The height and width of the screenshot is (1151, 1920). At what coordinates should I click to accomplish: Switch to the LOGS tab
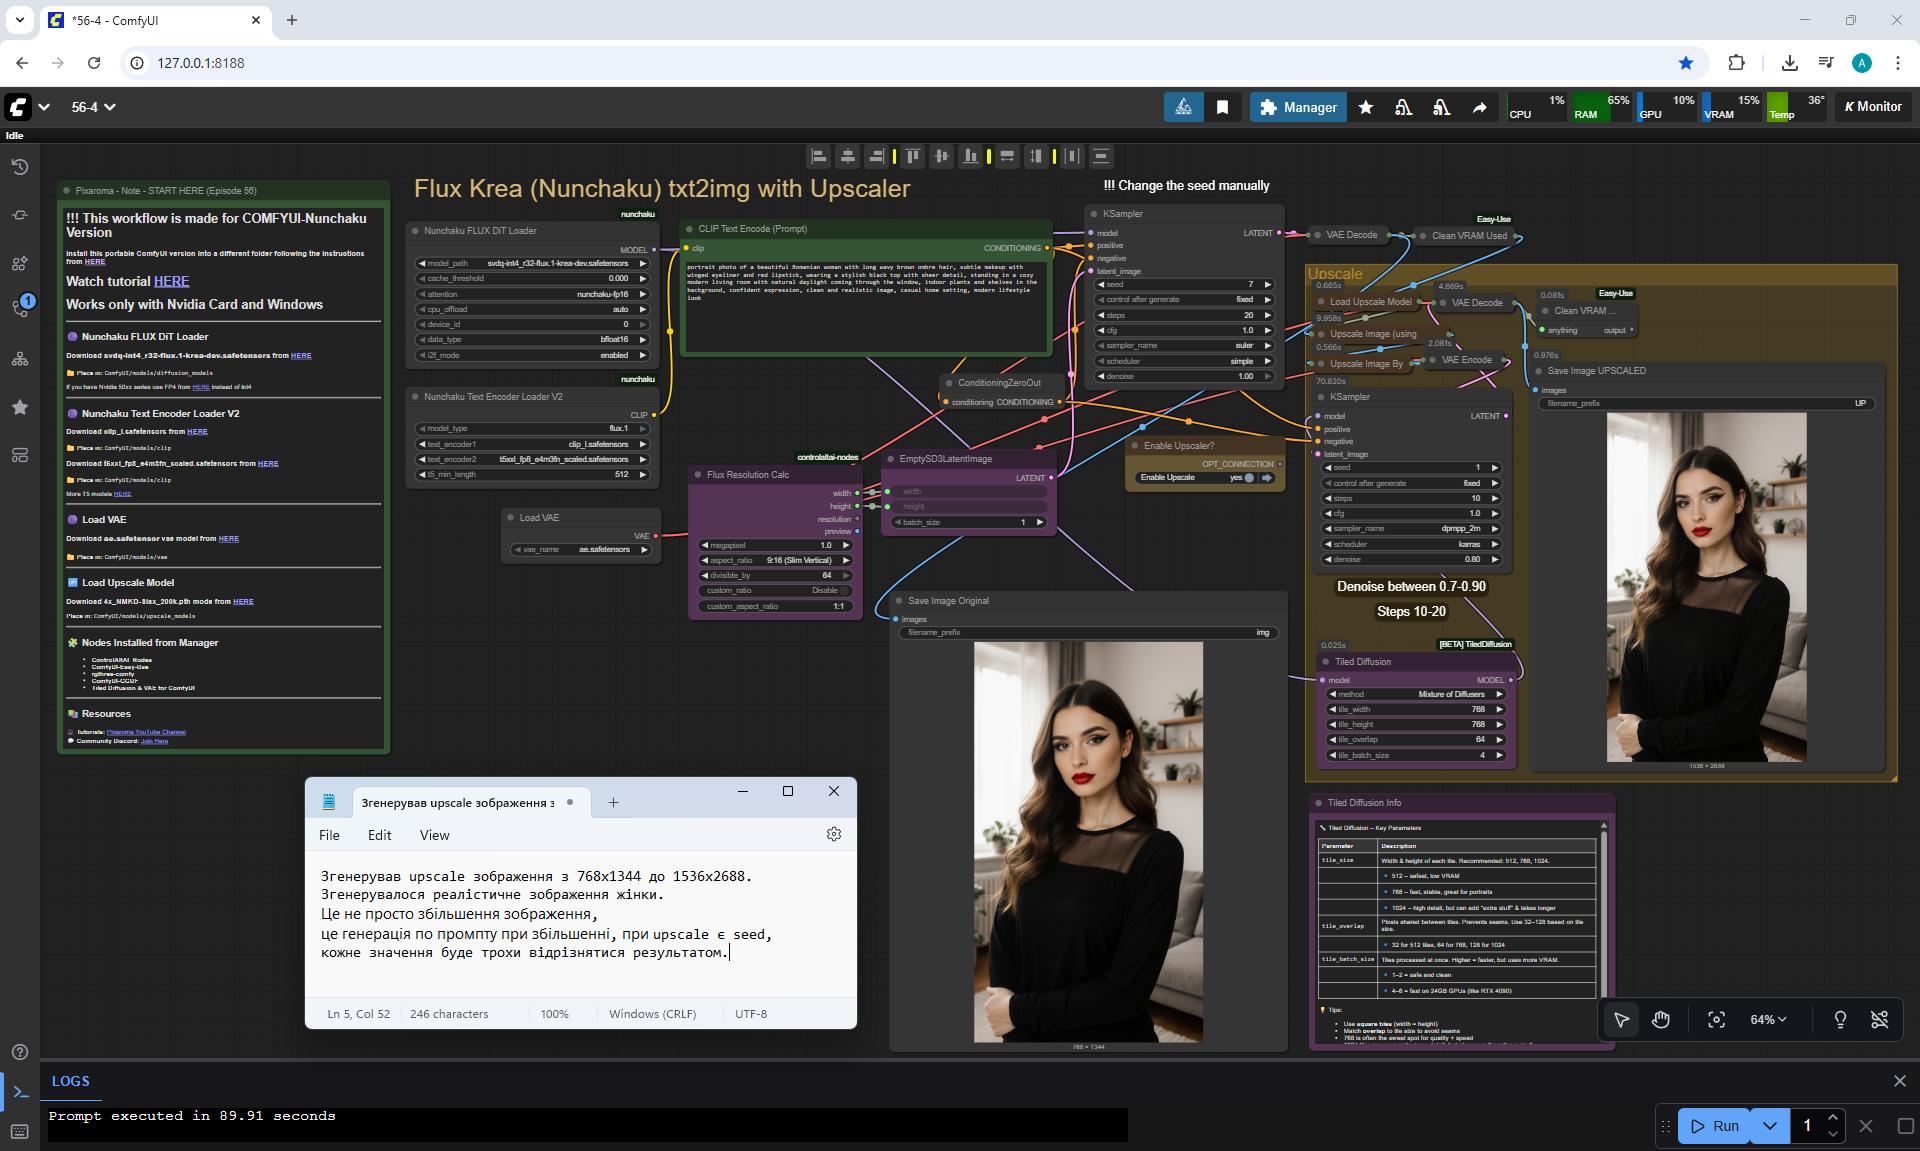click(x=70, y=1081)
